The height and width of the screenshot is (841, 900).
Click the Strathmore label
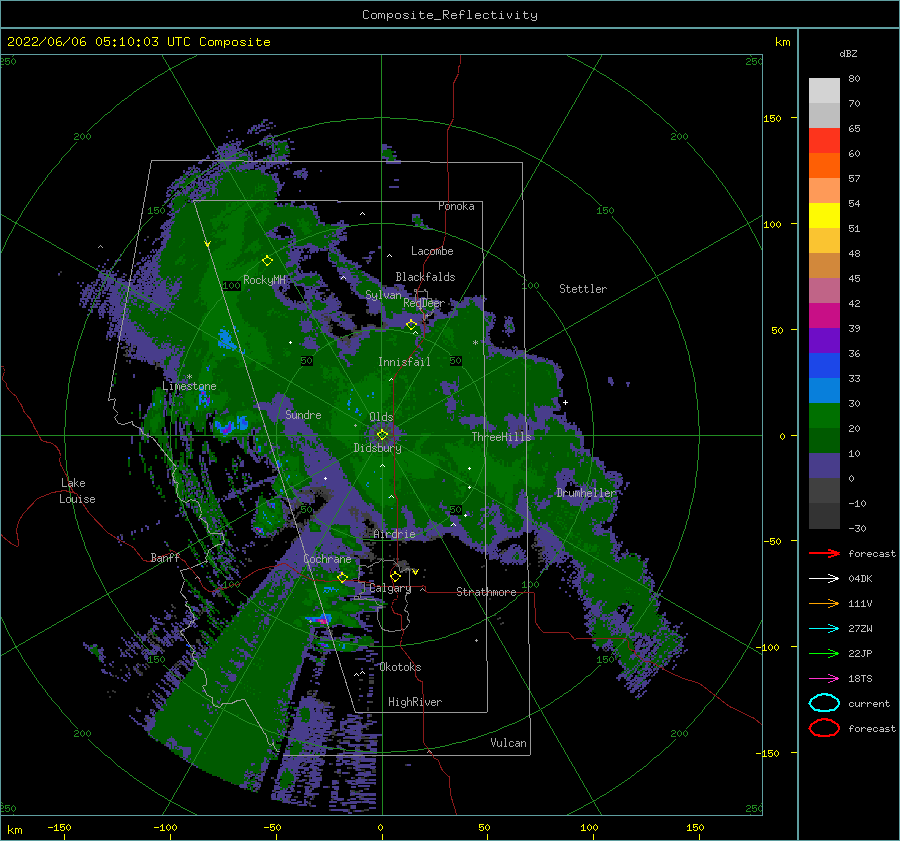point(486,592)
